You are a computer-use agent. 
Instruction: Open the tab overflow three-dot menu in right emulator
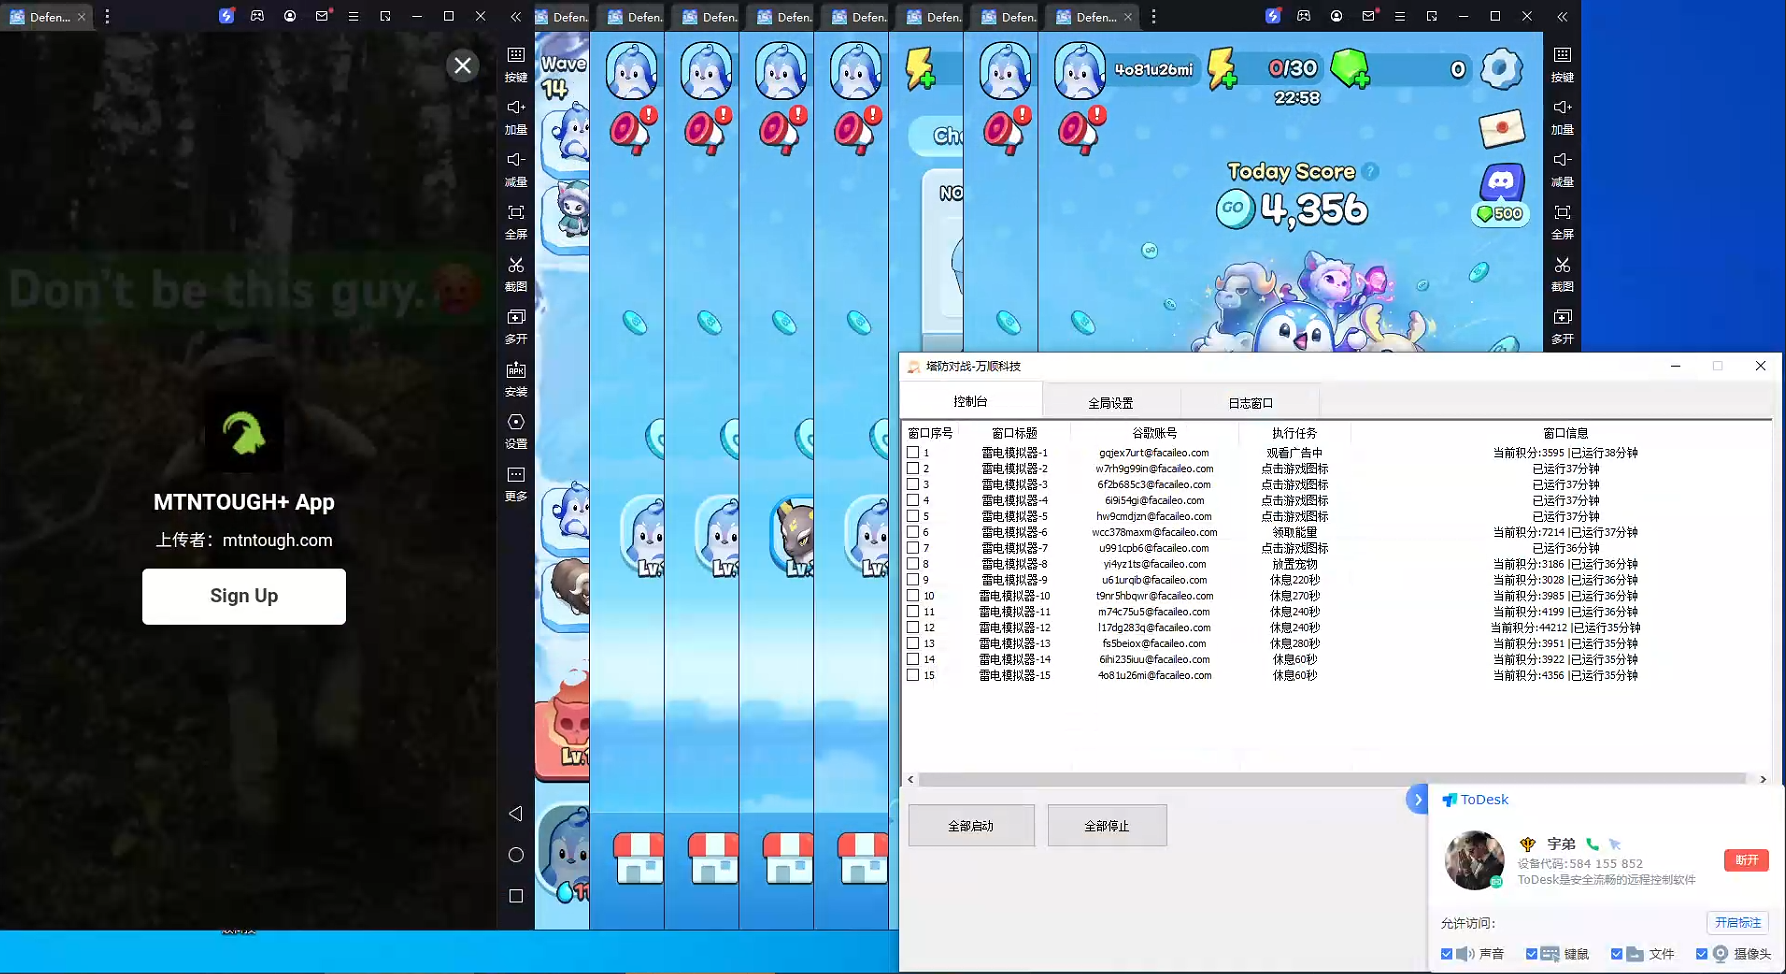1154,17
